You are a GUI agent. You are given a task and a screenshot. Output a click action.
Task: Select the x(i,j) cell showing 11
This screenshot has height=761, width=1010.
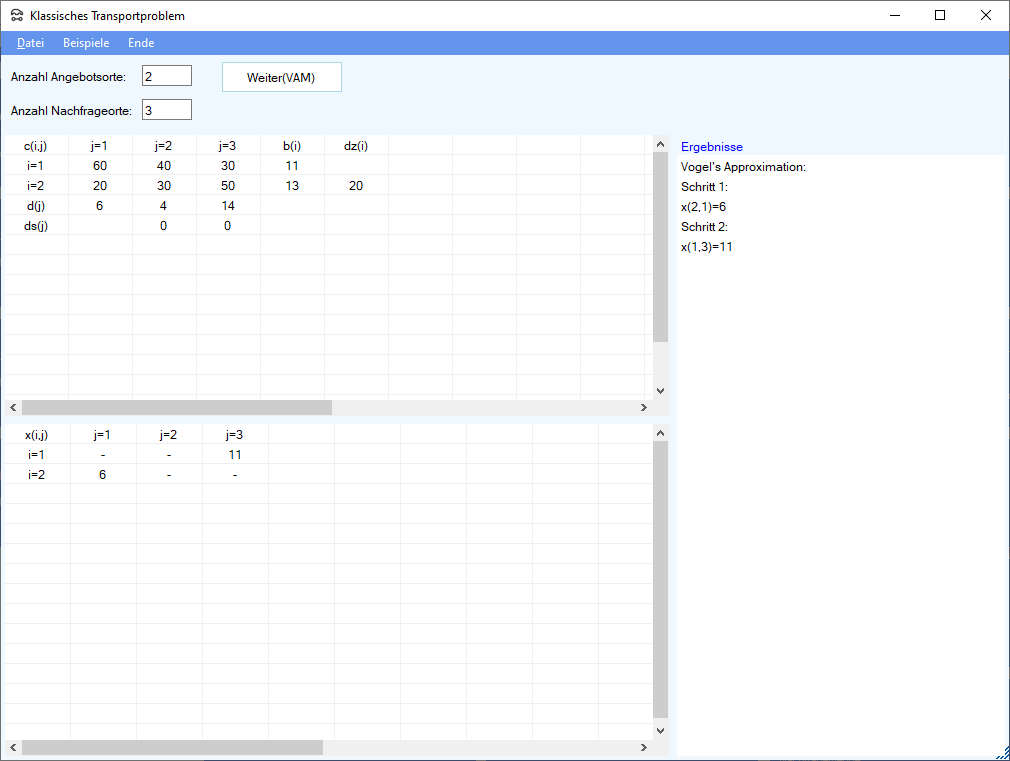(x=235, y=454)
